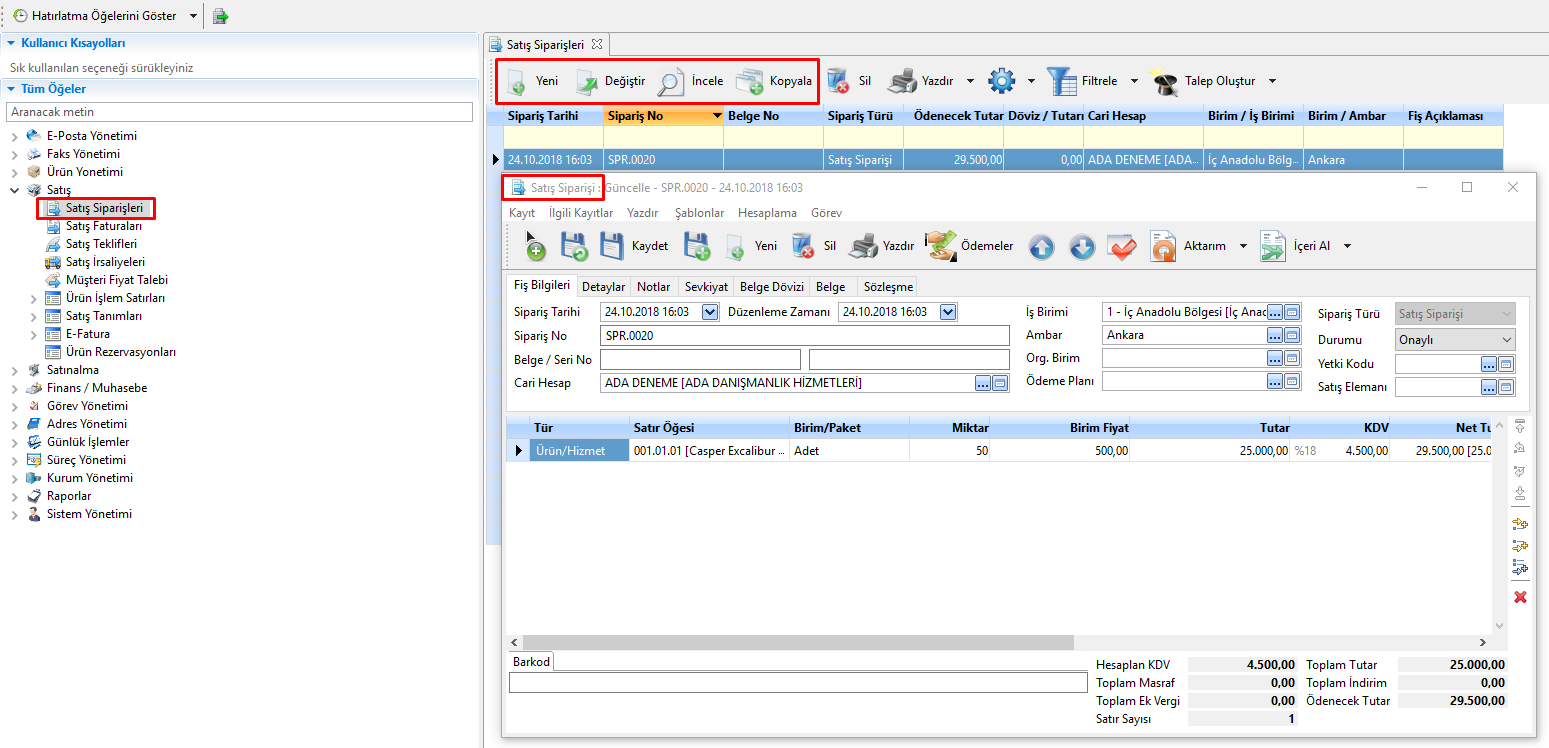Click the Ödemeler payments icon
Image resolution: width=1549 pixels, height=748 pixels.
(x=940, y=246)
